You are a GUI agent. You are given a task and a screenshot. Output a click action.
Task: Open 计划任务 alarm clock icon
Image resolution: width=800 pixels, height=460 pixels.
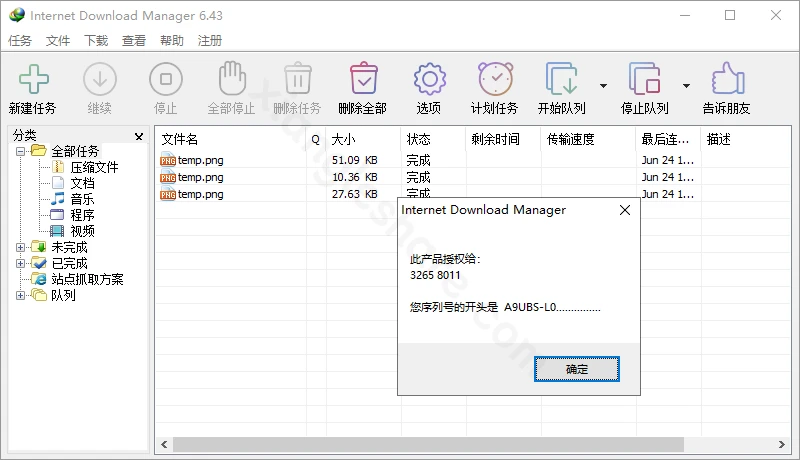(x=495, y=79)
